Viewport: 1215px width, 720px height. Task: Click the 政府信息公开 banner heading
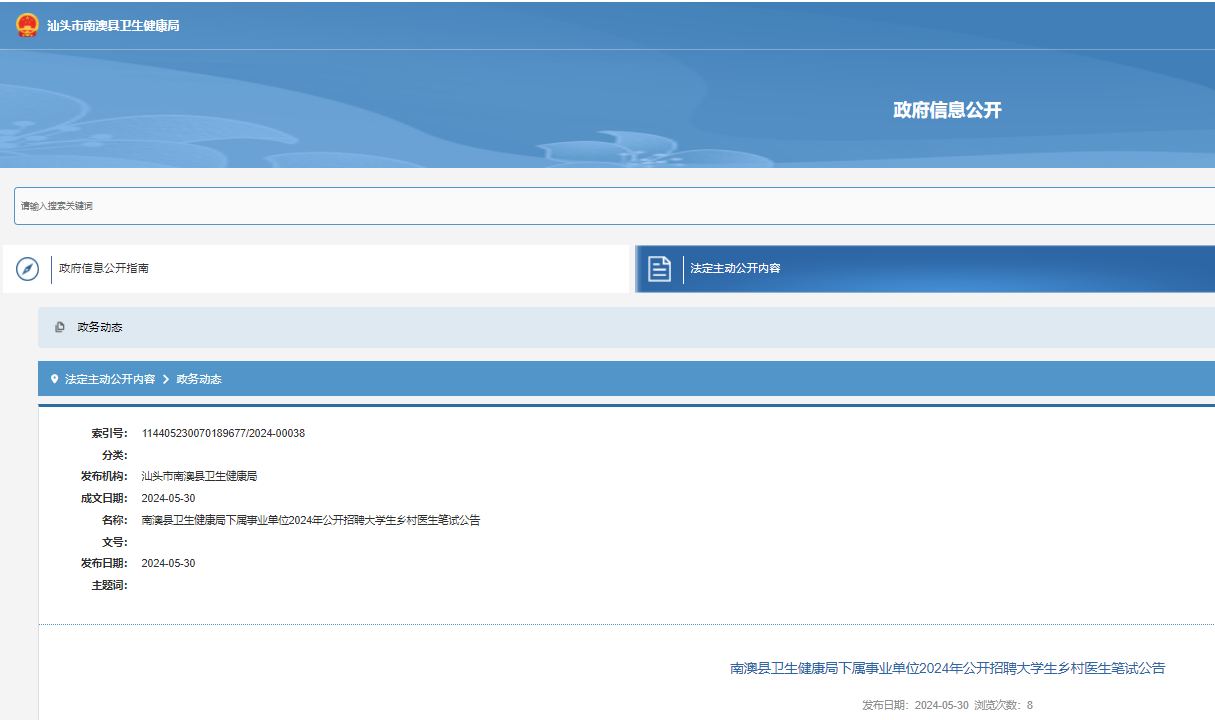coord(946,110)
